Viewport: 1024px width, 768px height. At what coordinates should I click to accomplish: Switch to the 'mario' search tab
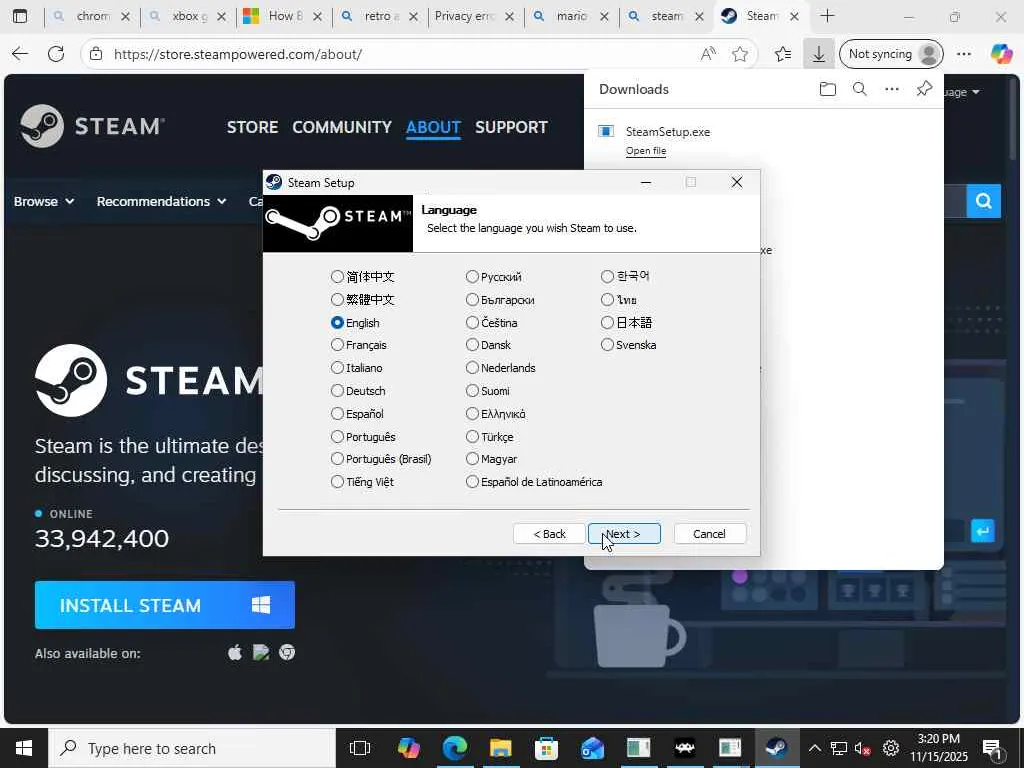click(571, 16)
